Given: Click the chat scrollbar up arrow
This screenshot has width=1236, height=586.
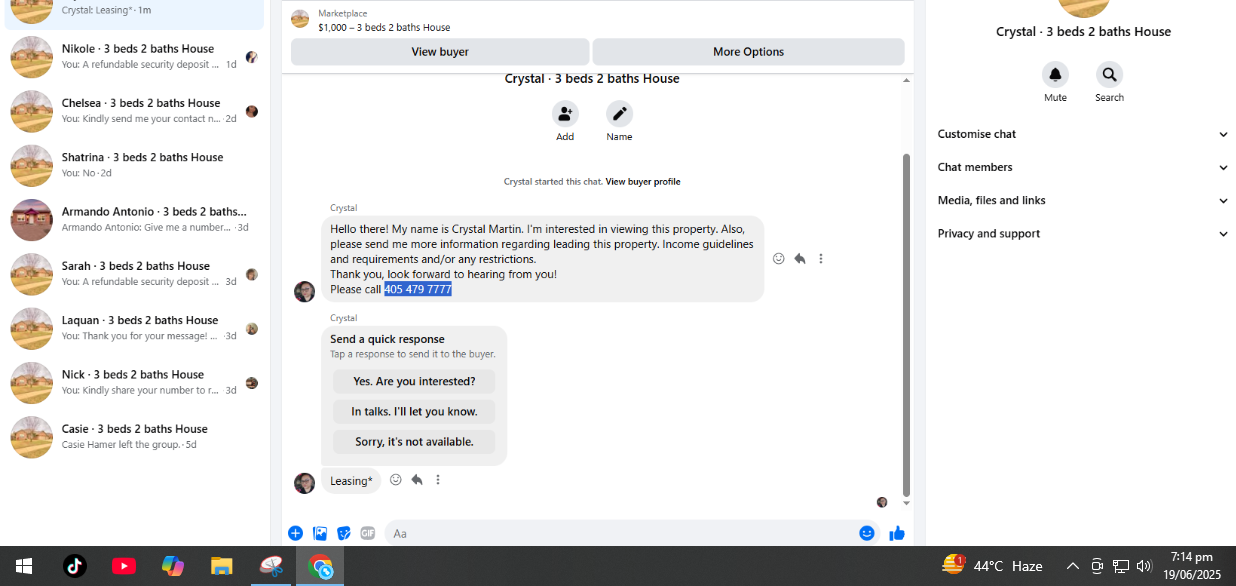Looking at the screenshot, I should [x=907, y=80].
